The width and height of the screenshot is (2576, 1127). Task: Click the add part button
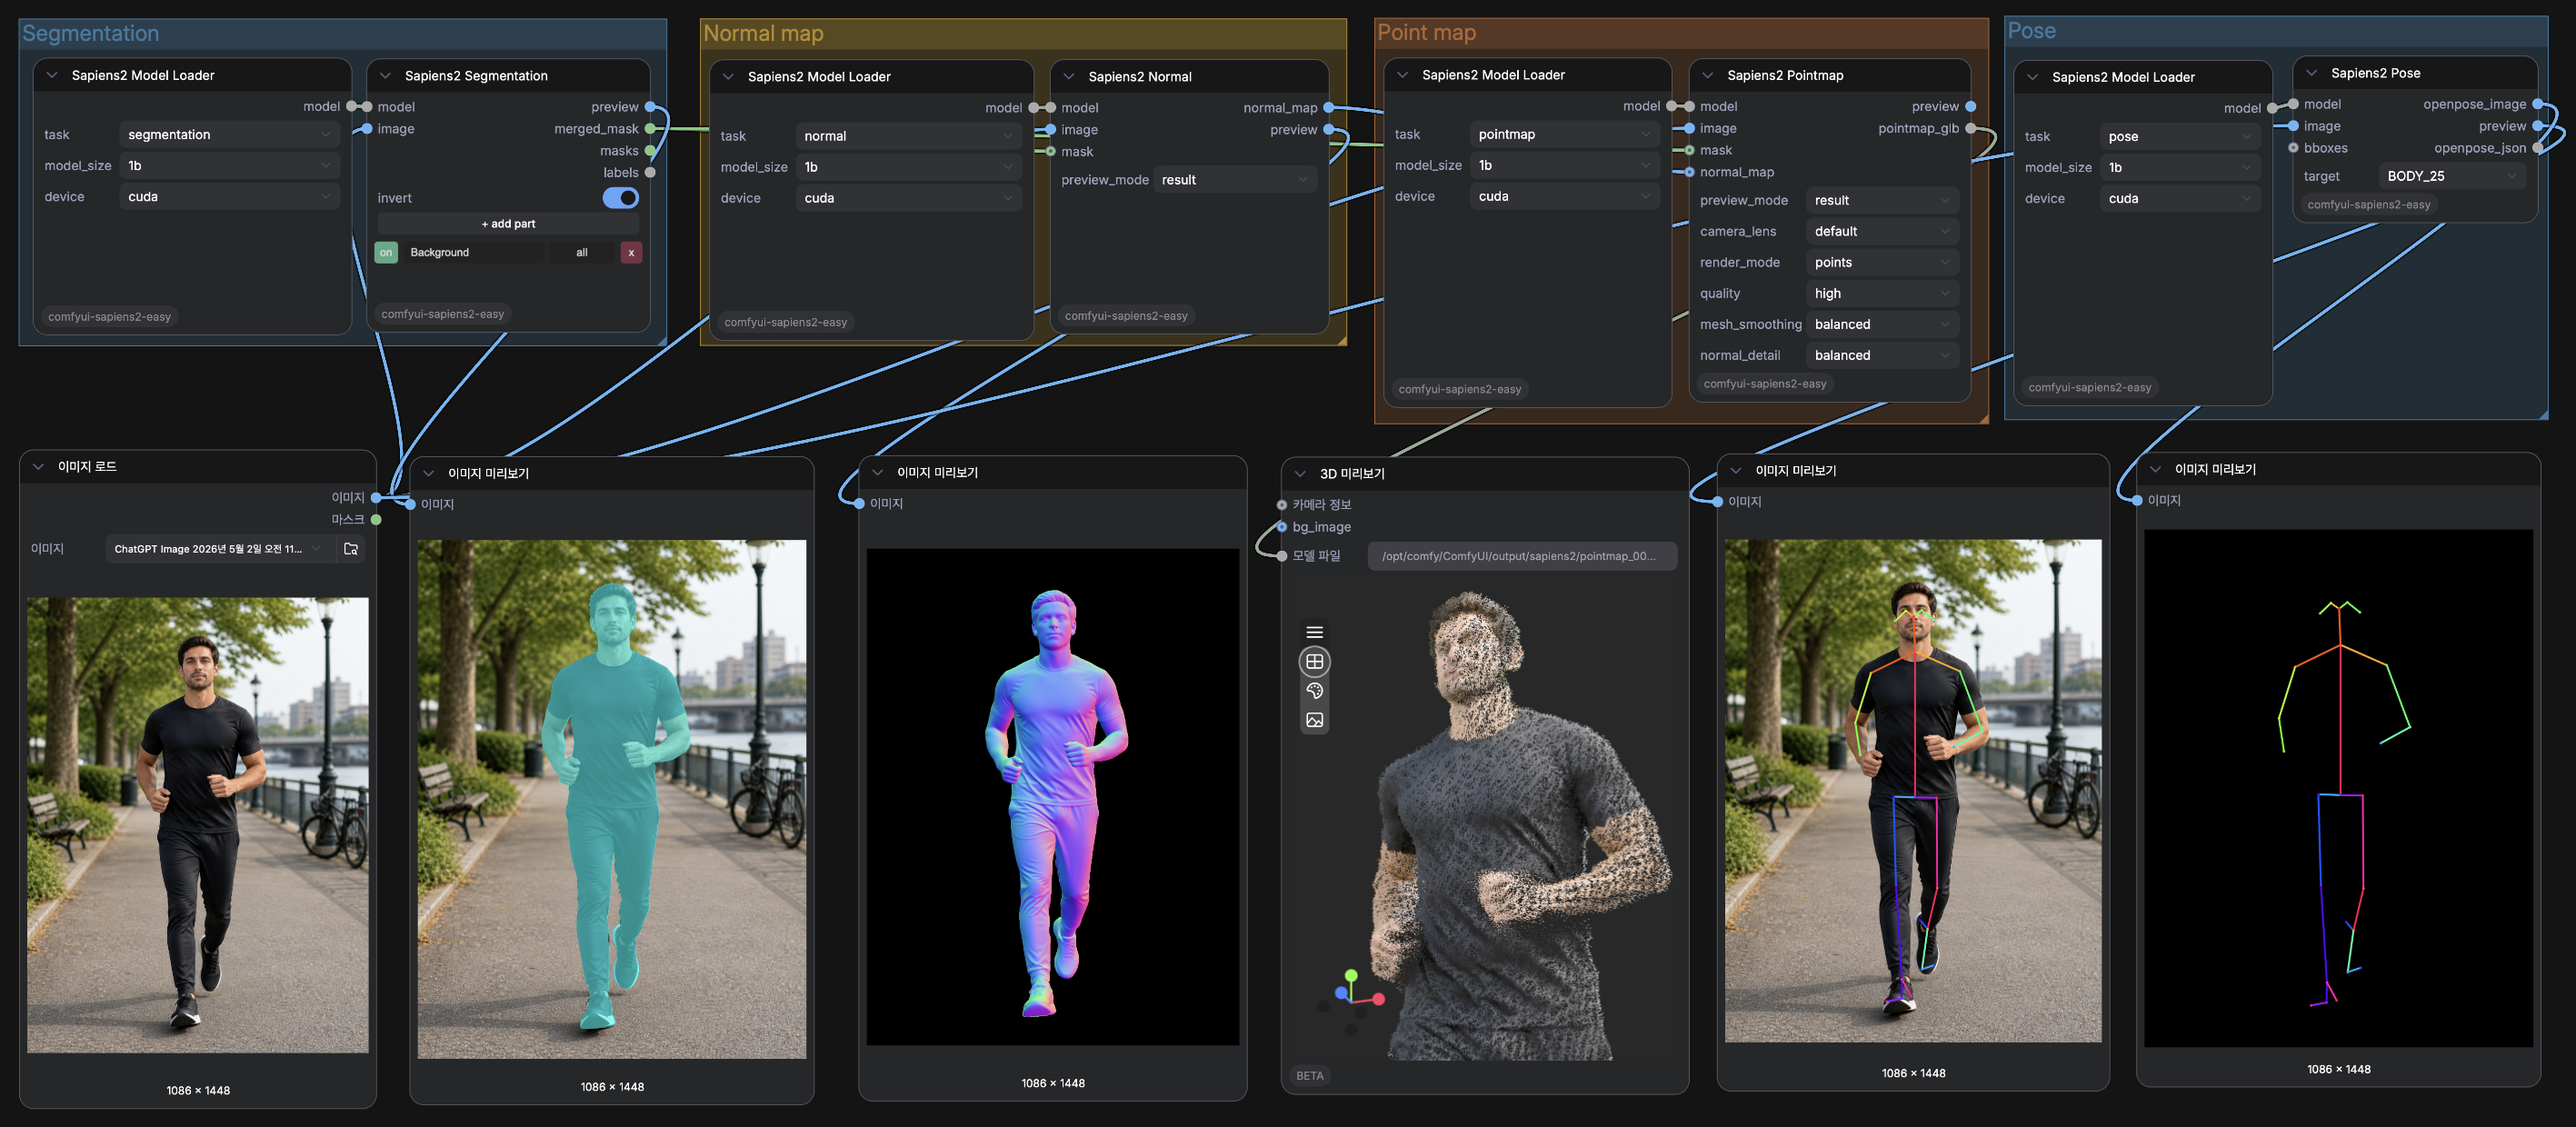coord(508,224)
